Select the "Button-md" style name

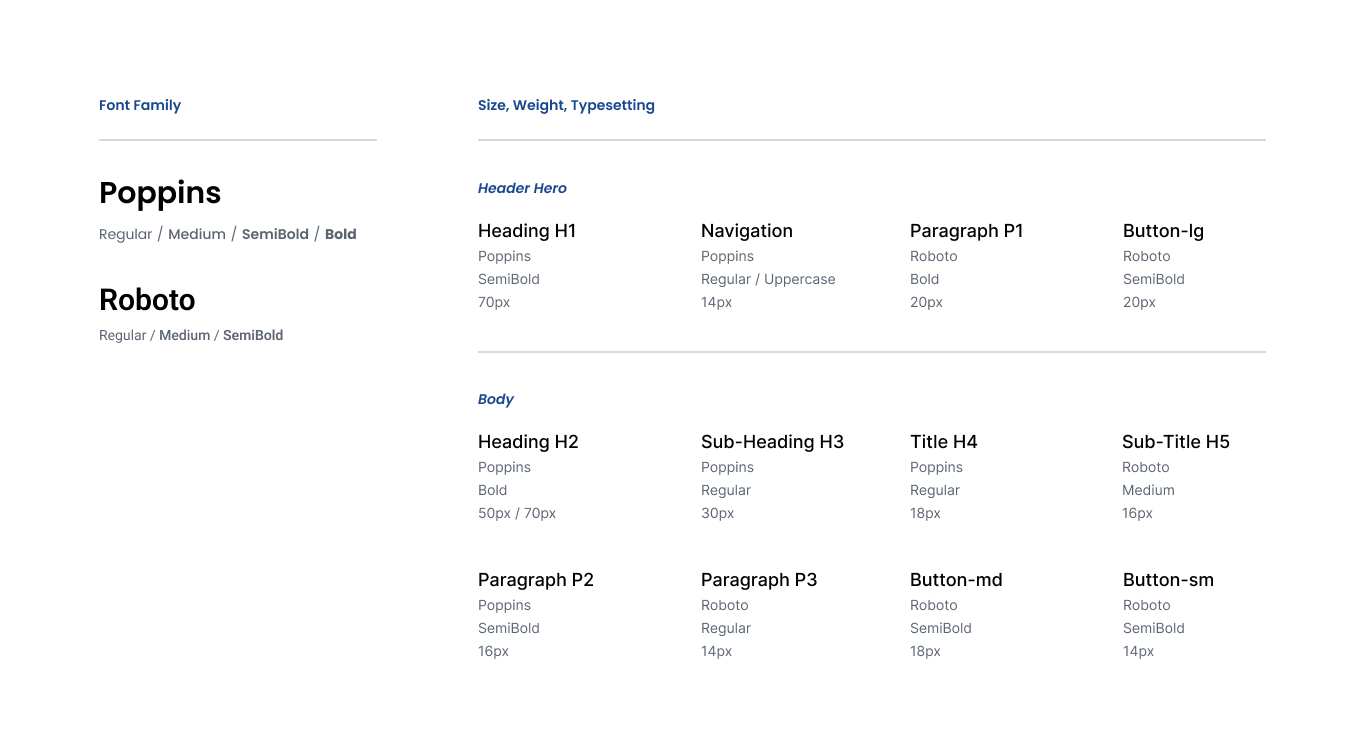point(956,580)
